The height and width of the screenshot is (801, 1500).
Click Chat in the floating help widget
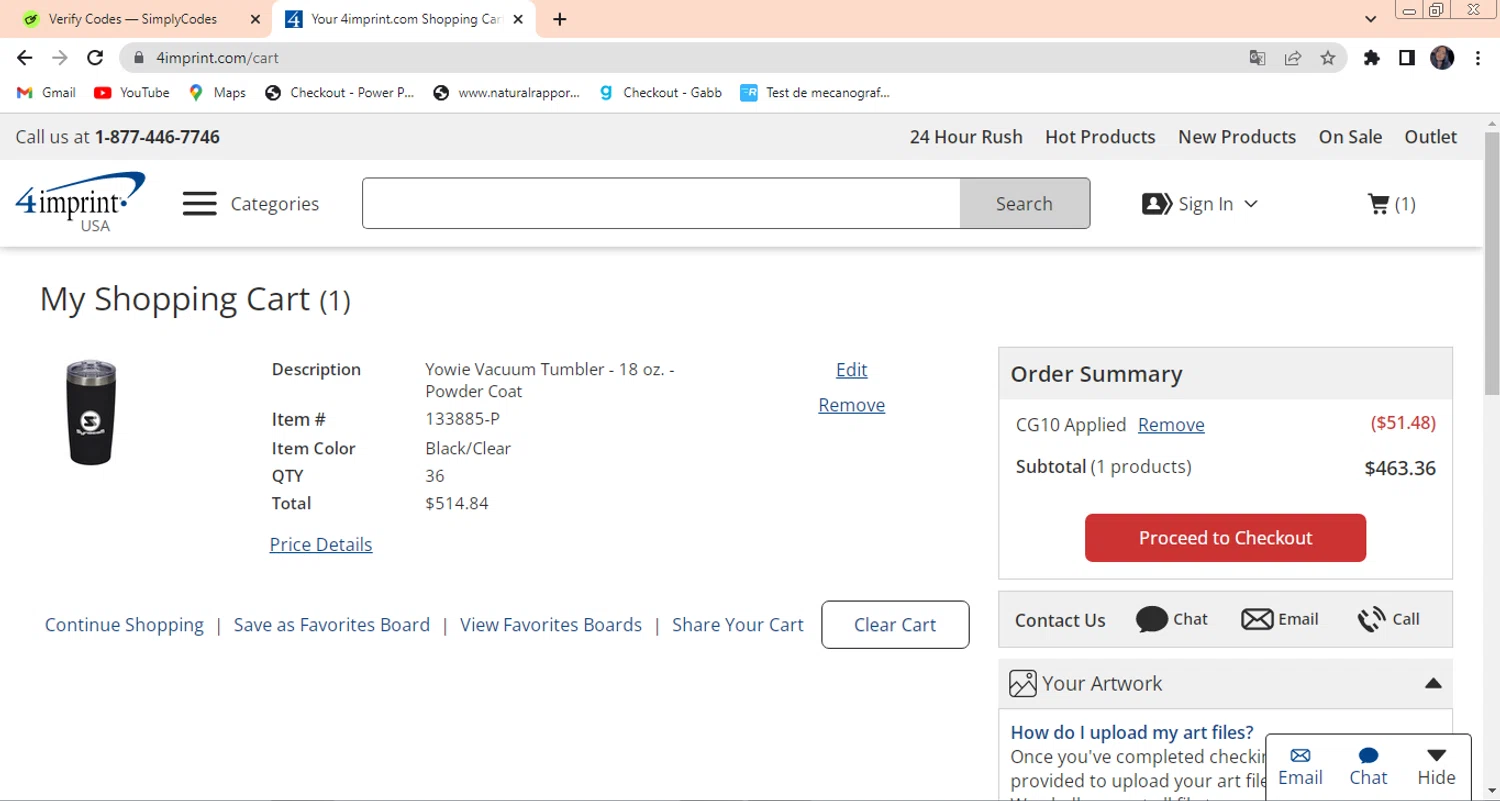[x=1368, y=767]
